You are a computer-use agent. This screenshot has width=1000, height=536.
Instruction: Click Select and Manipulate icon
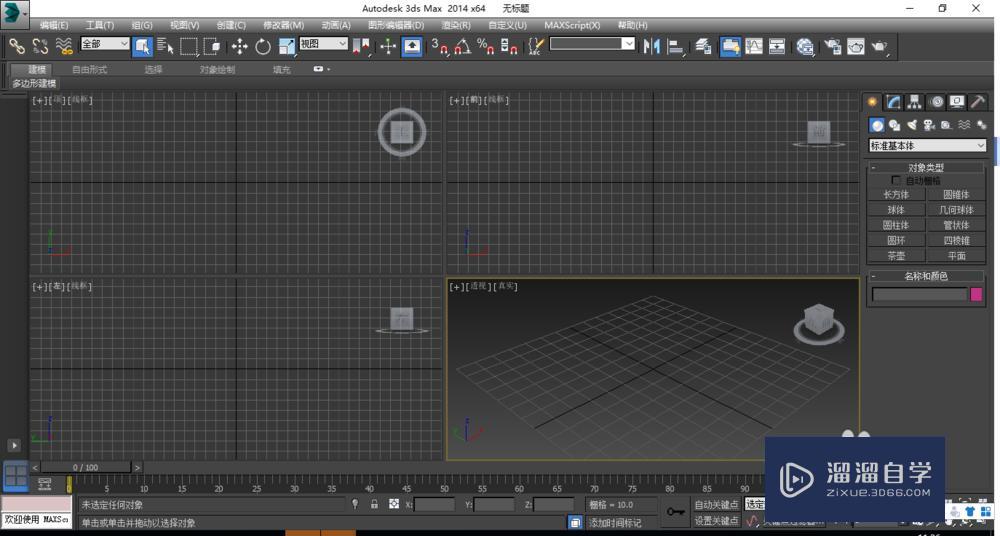coord(388,46)
